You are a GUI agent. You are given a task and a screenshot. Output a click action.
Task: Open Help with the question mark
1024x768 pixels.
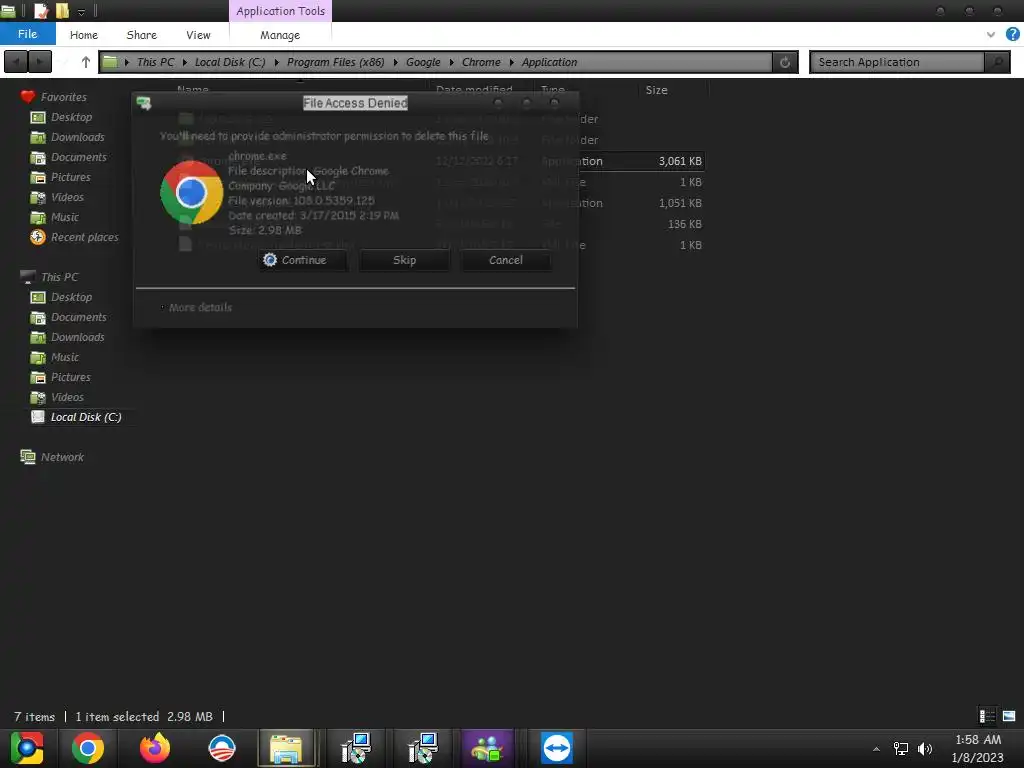point(1013,34)
